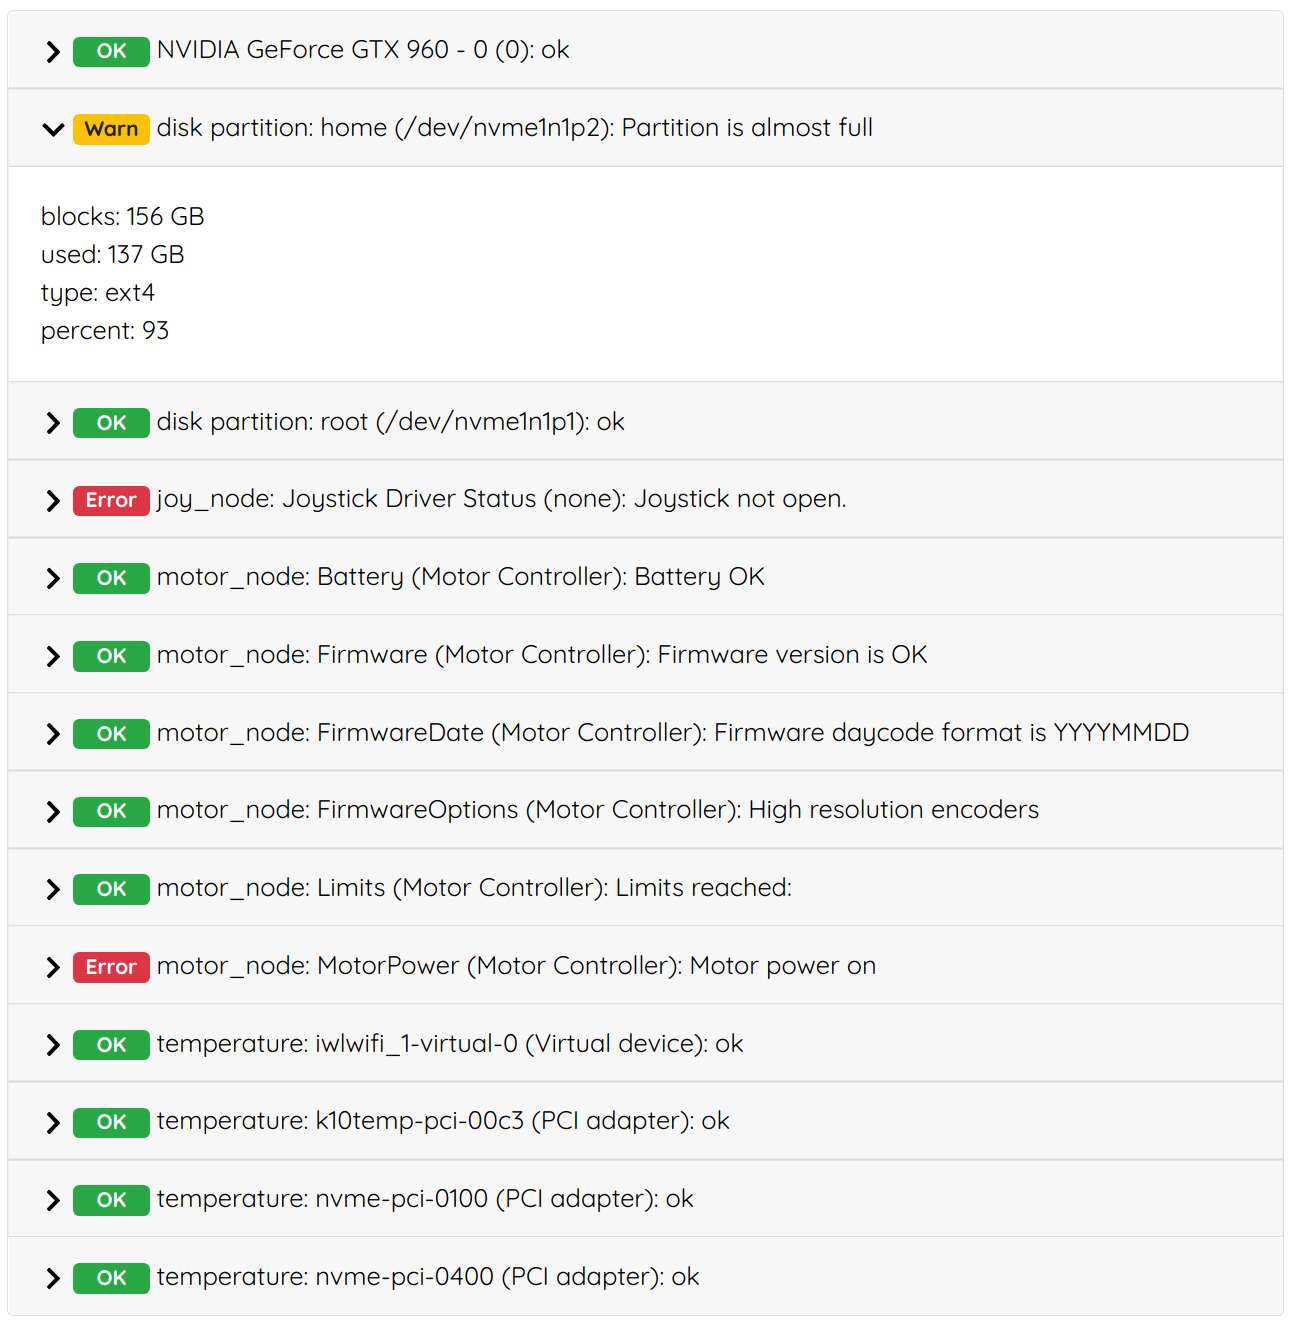Toggle the nvme-pci-0400 temperature row
Screen dimensions: 1295x1330
click(52, 1277)
